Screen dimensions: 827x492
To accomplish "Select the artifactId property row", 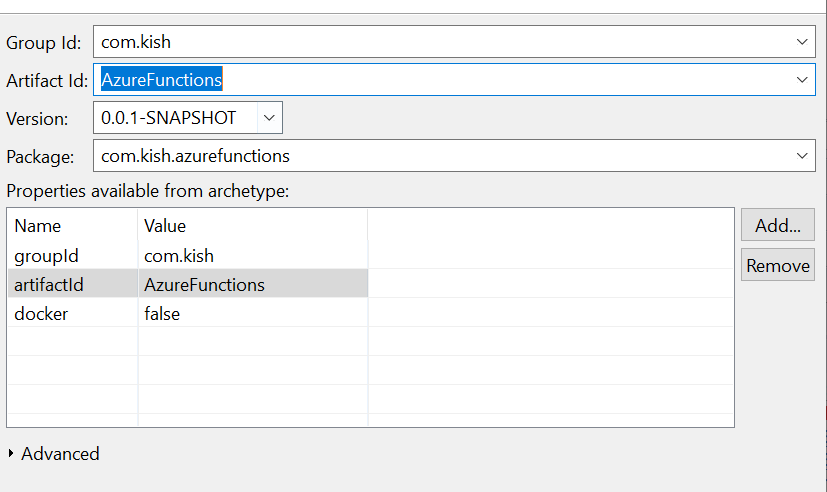I will (x=49, y=285).
